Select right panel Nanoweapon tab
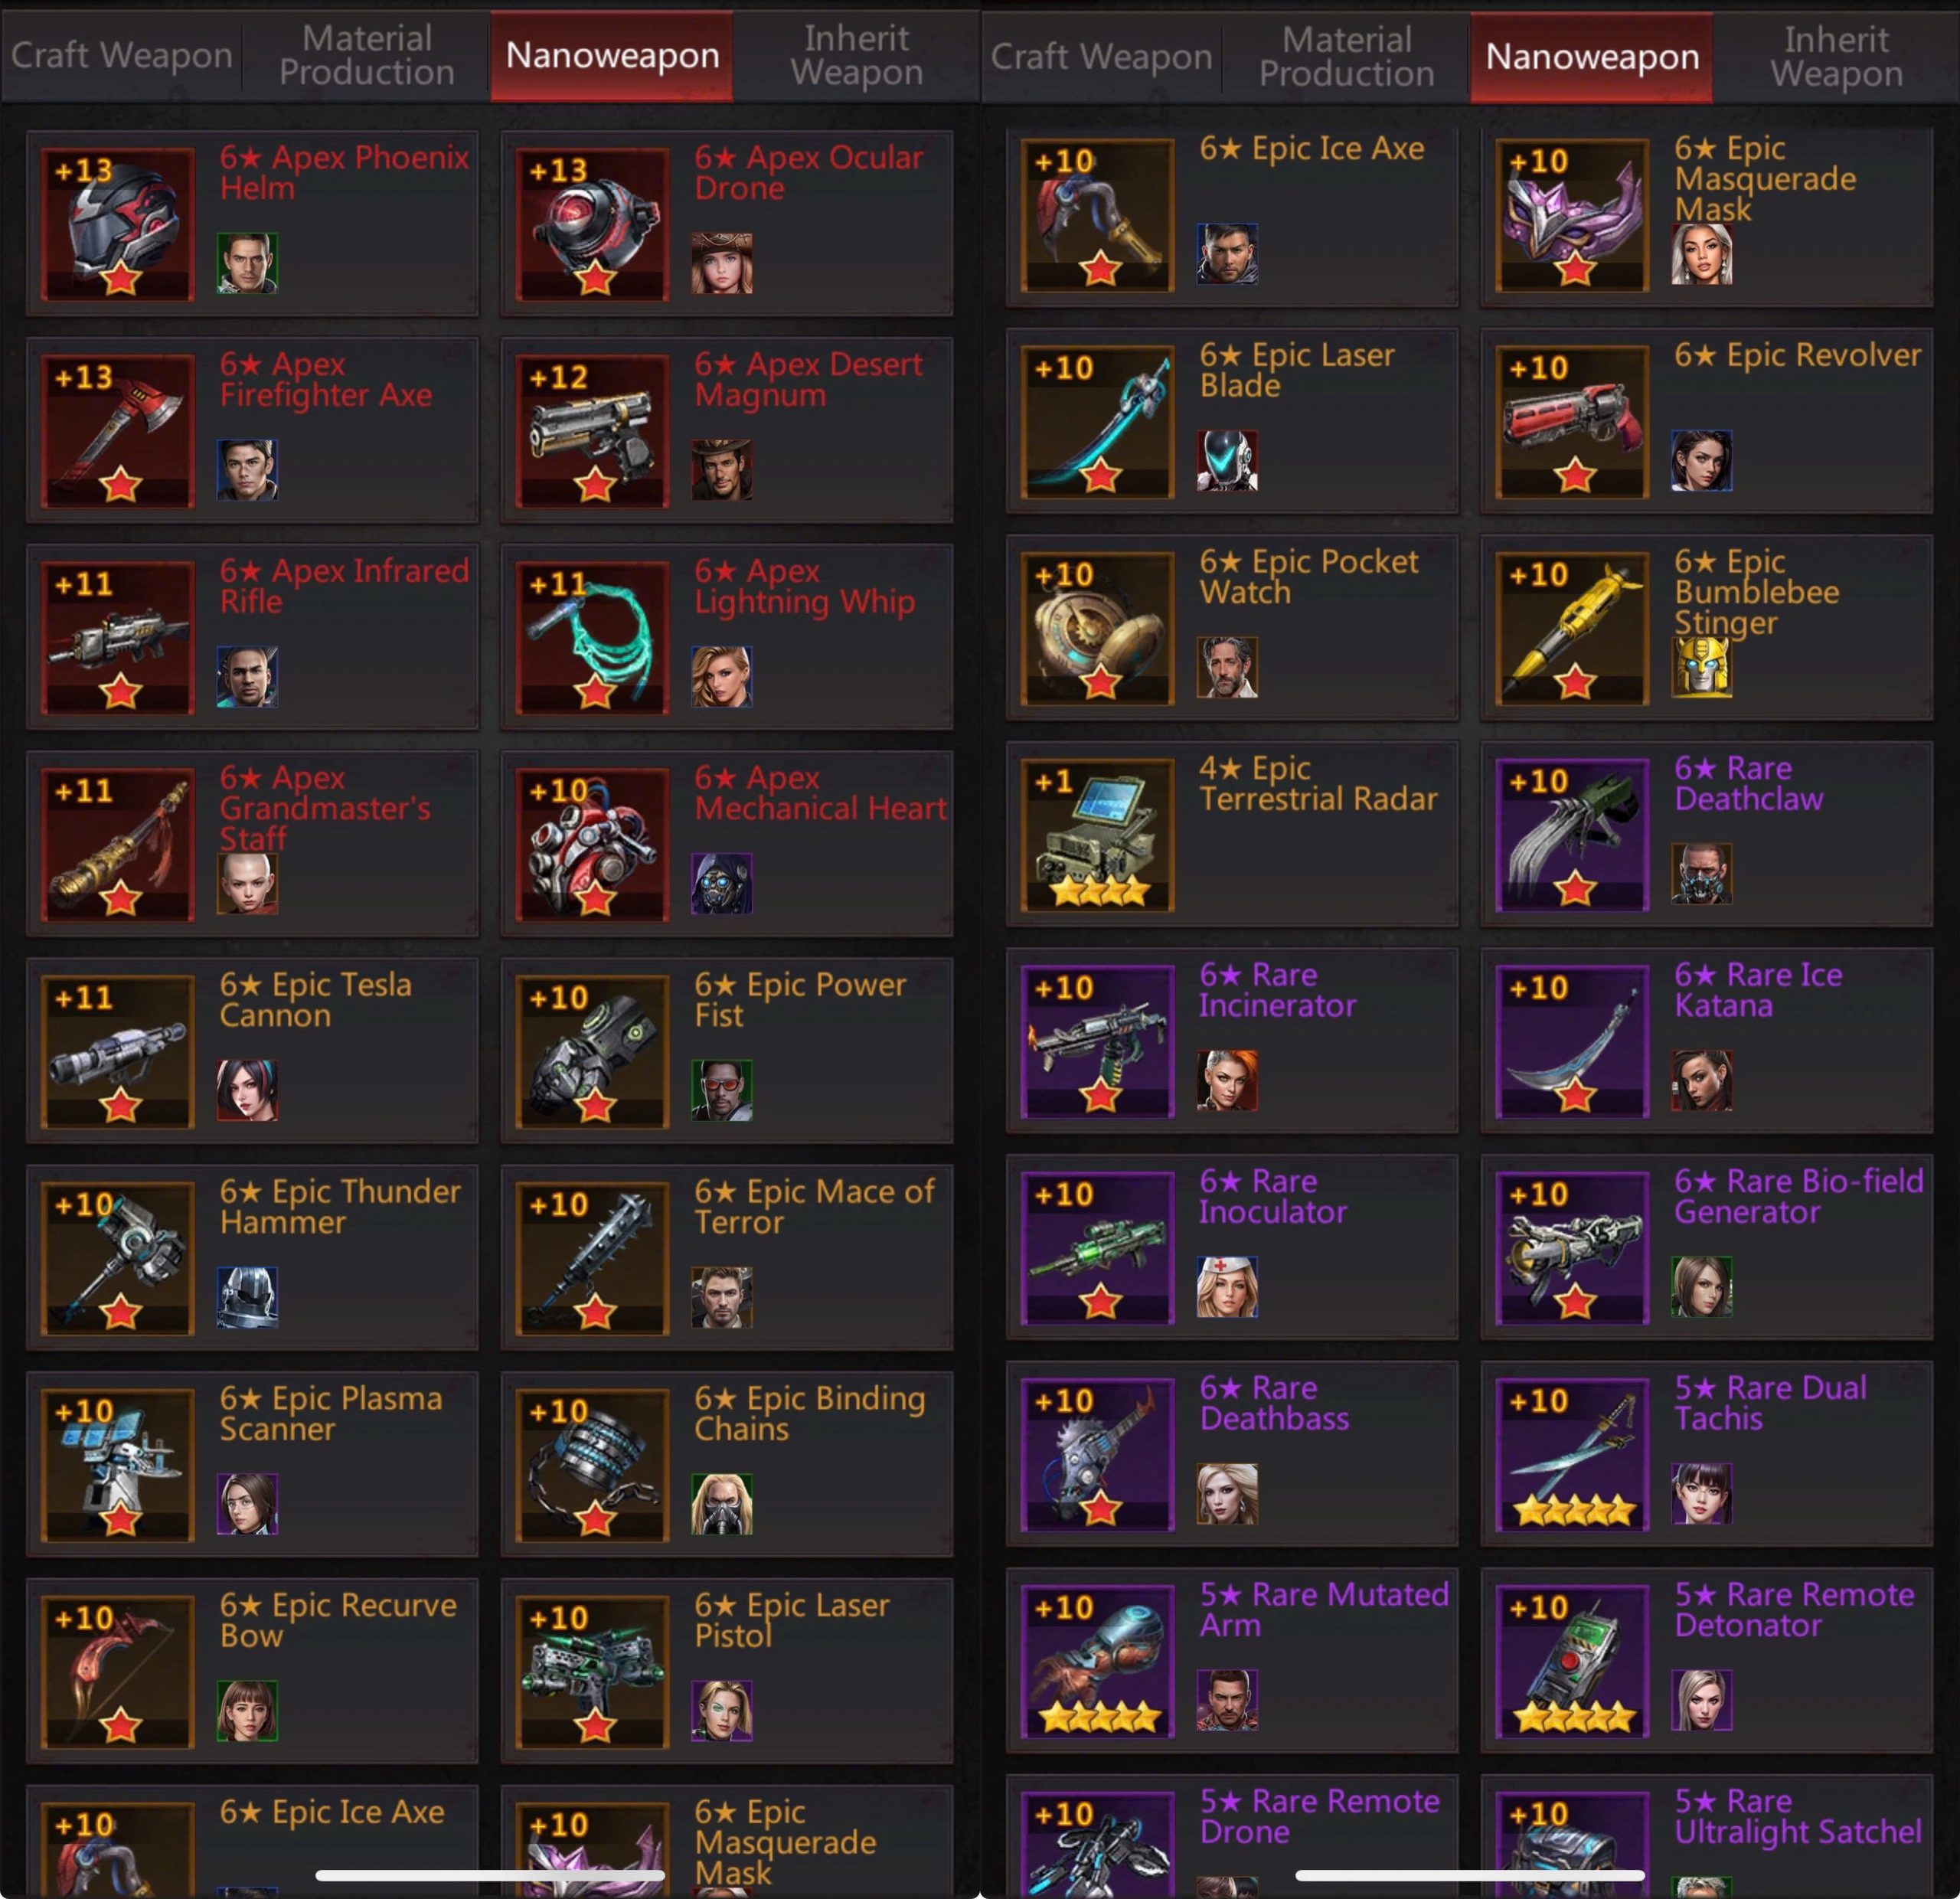 [1592, 57]
